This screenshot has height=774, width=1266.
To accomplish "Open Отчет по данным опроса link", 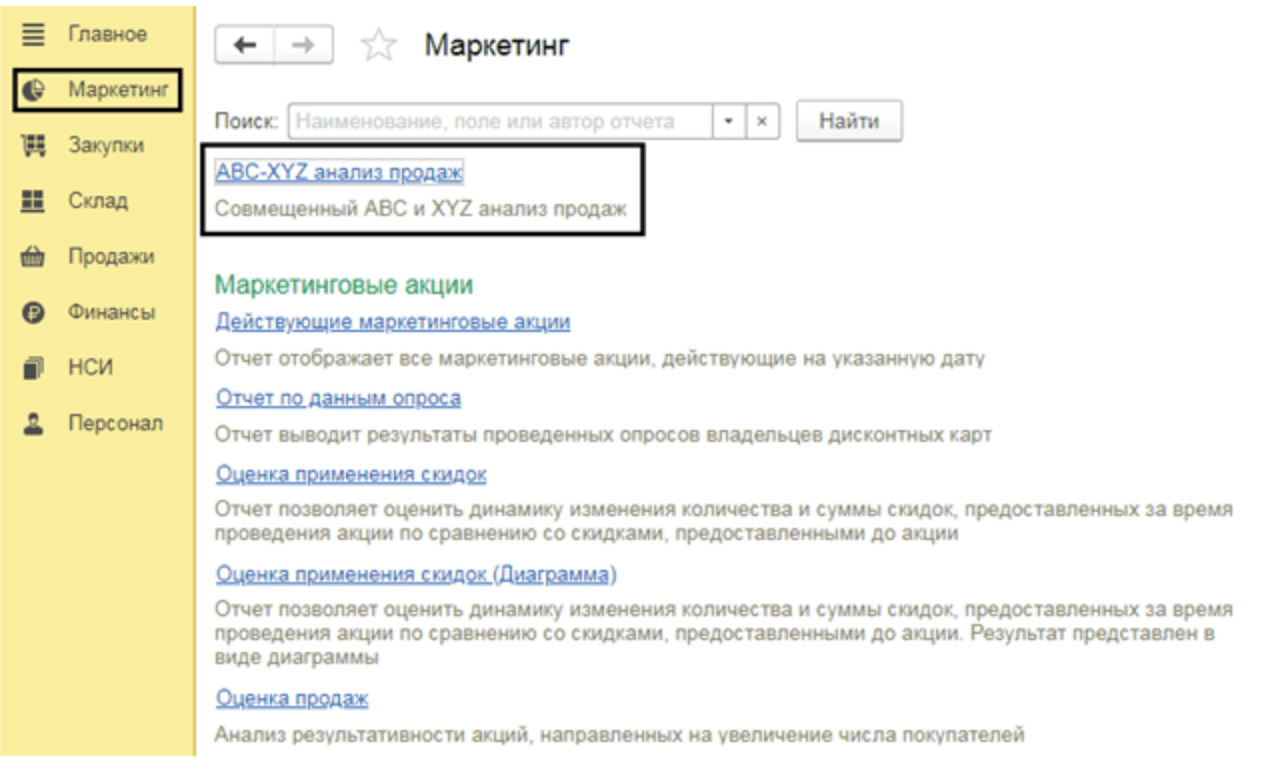I will [x=338, y=398].
